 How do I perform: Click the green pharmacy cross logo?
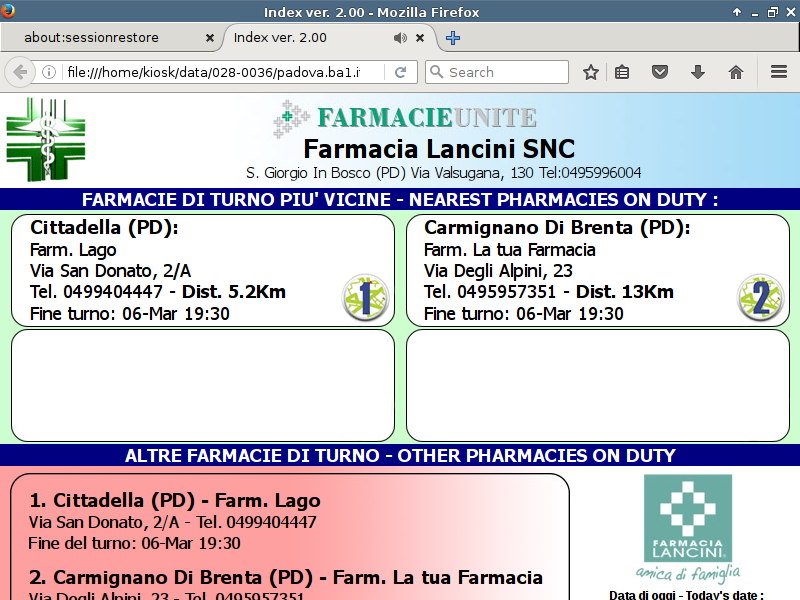[46, 140]
